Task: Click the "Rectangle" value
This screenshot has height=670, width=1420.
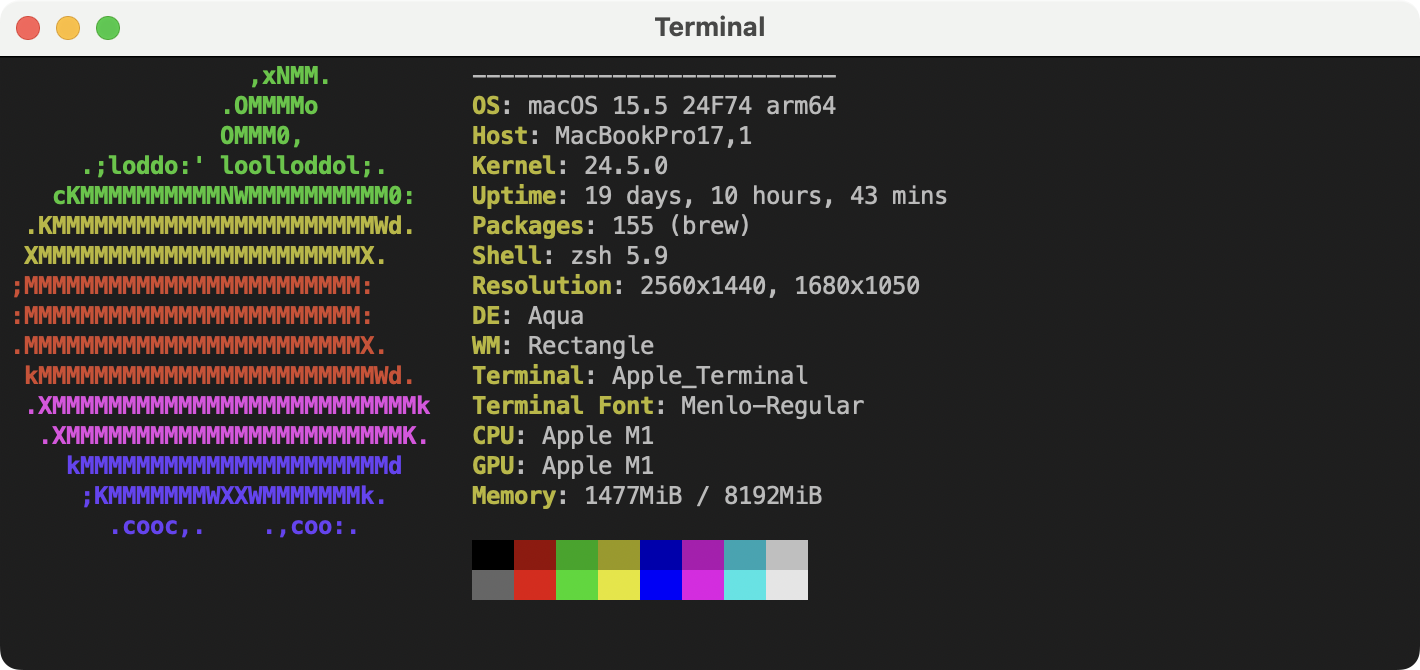Action: pos(591,346)
